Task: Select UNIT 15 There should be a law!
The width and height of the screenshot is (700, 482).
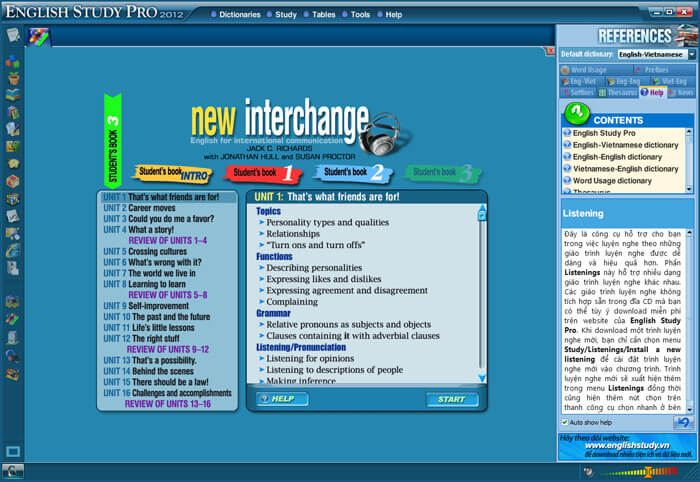Action: coord(156,382)
